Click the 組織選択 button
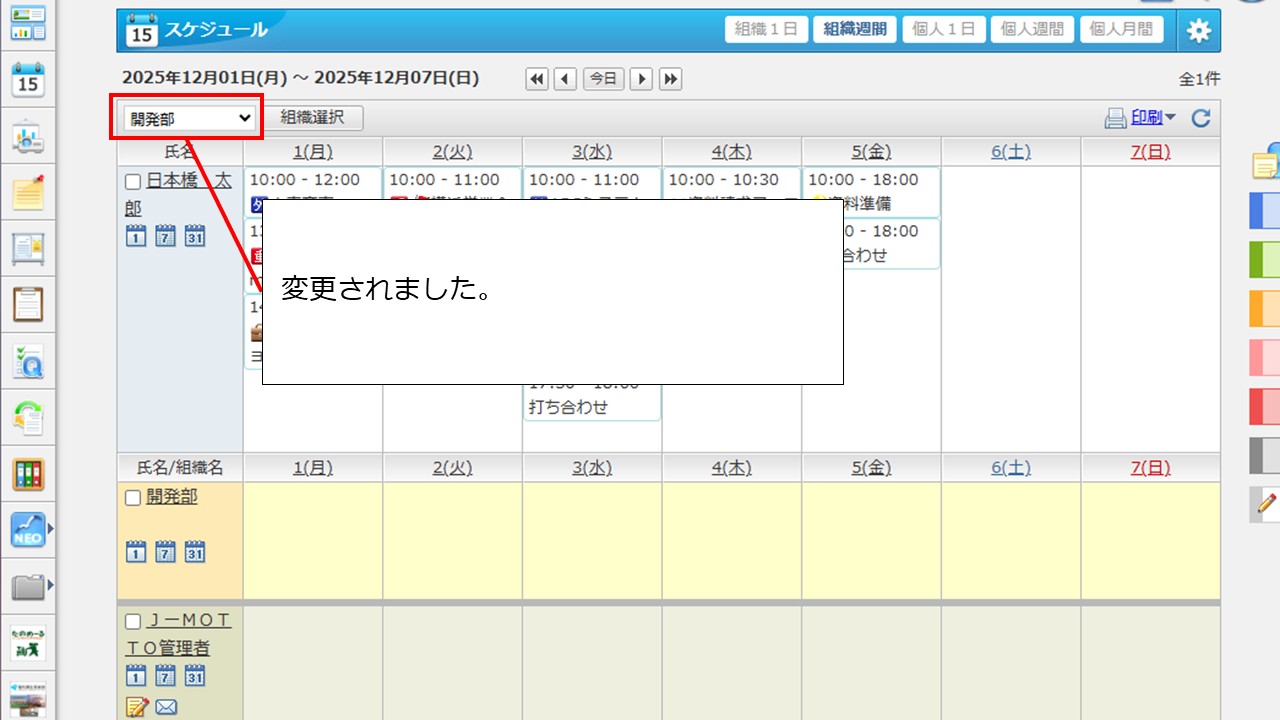Viewport: 1280px width, 720px height. pos(312,118)
